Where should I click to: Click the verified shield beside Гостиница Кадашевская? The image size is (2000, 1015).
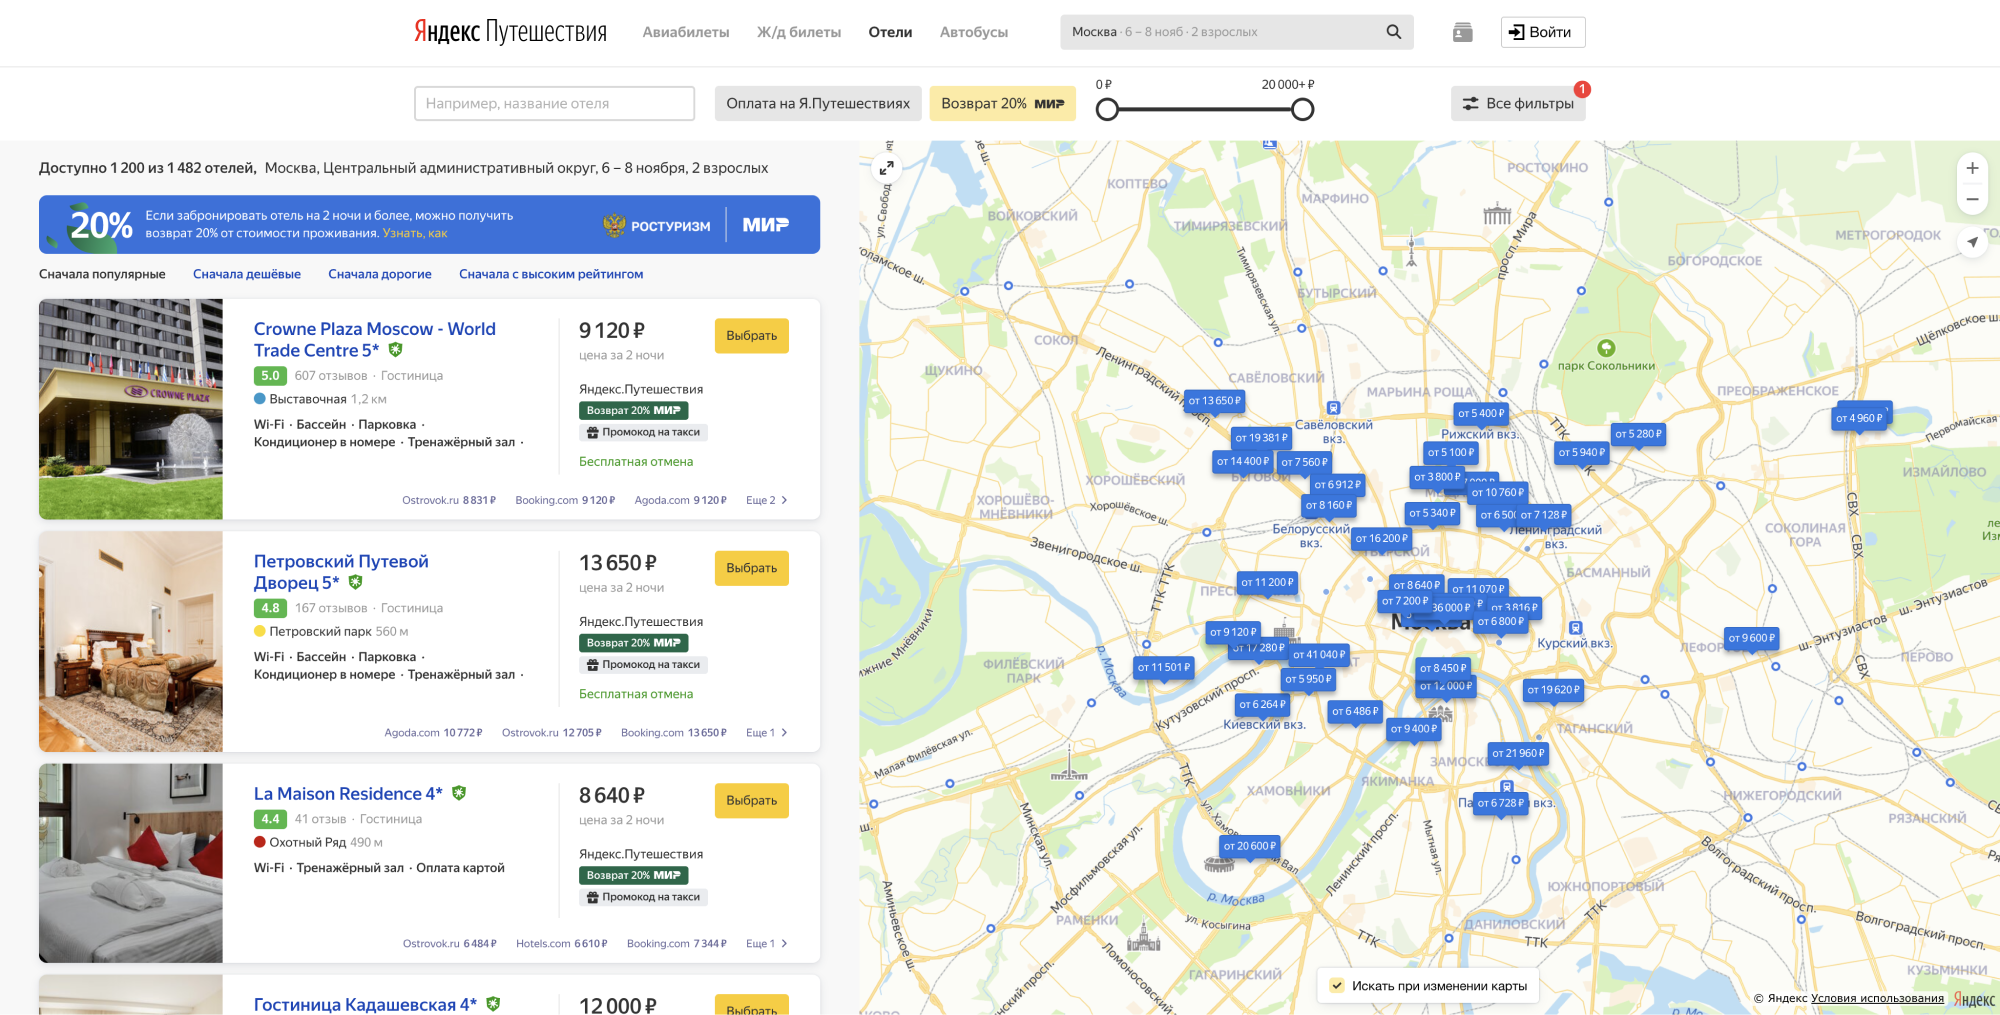click(x=493, y=1004)
